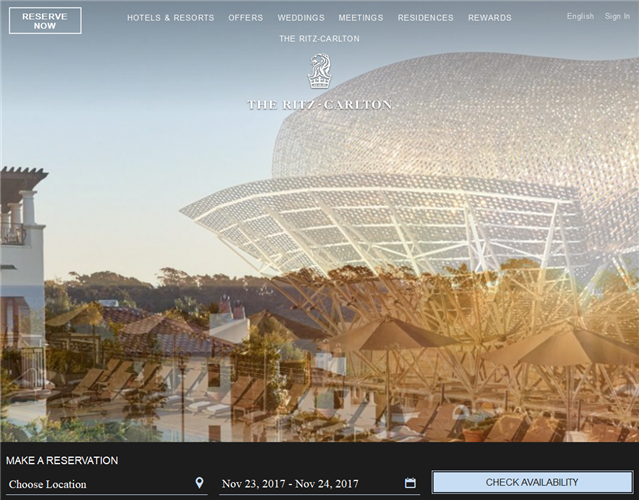Click the Make a Reservation heading

(62, 460)
